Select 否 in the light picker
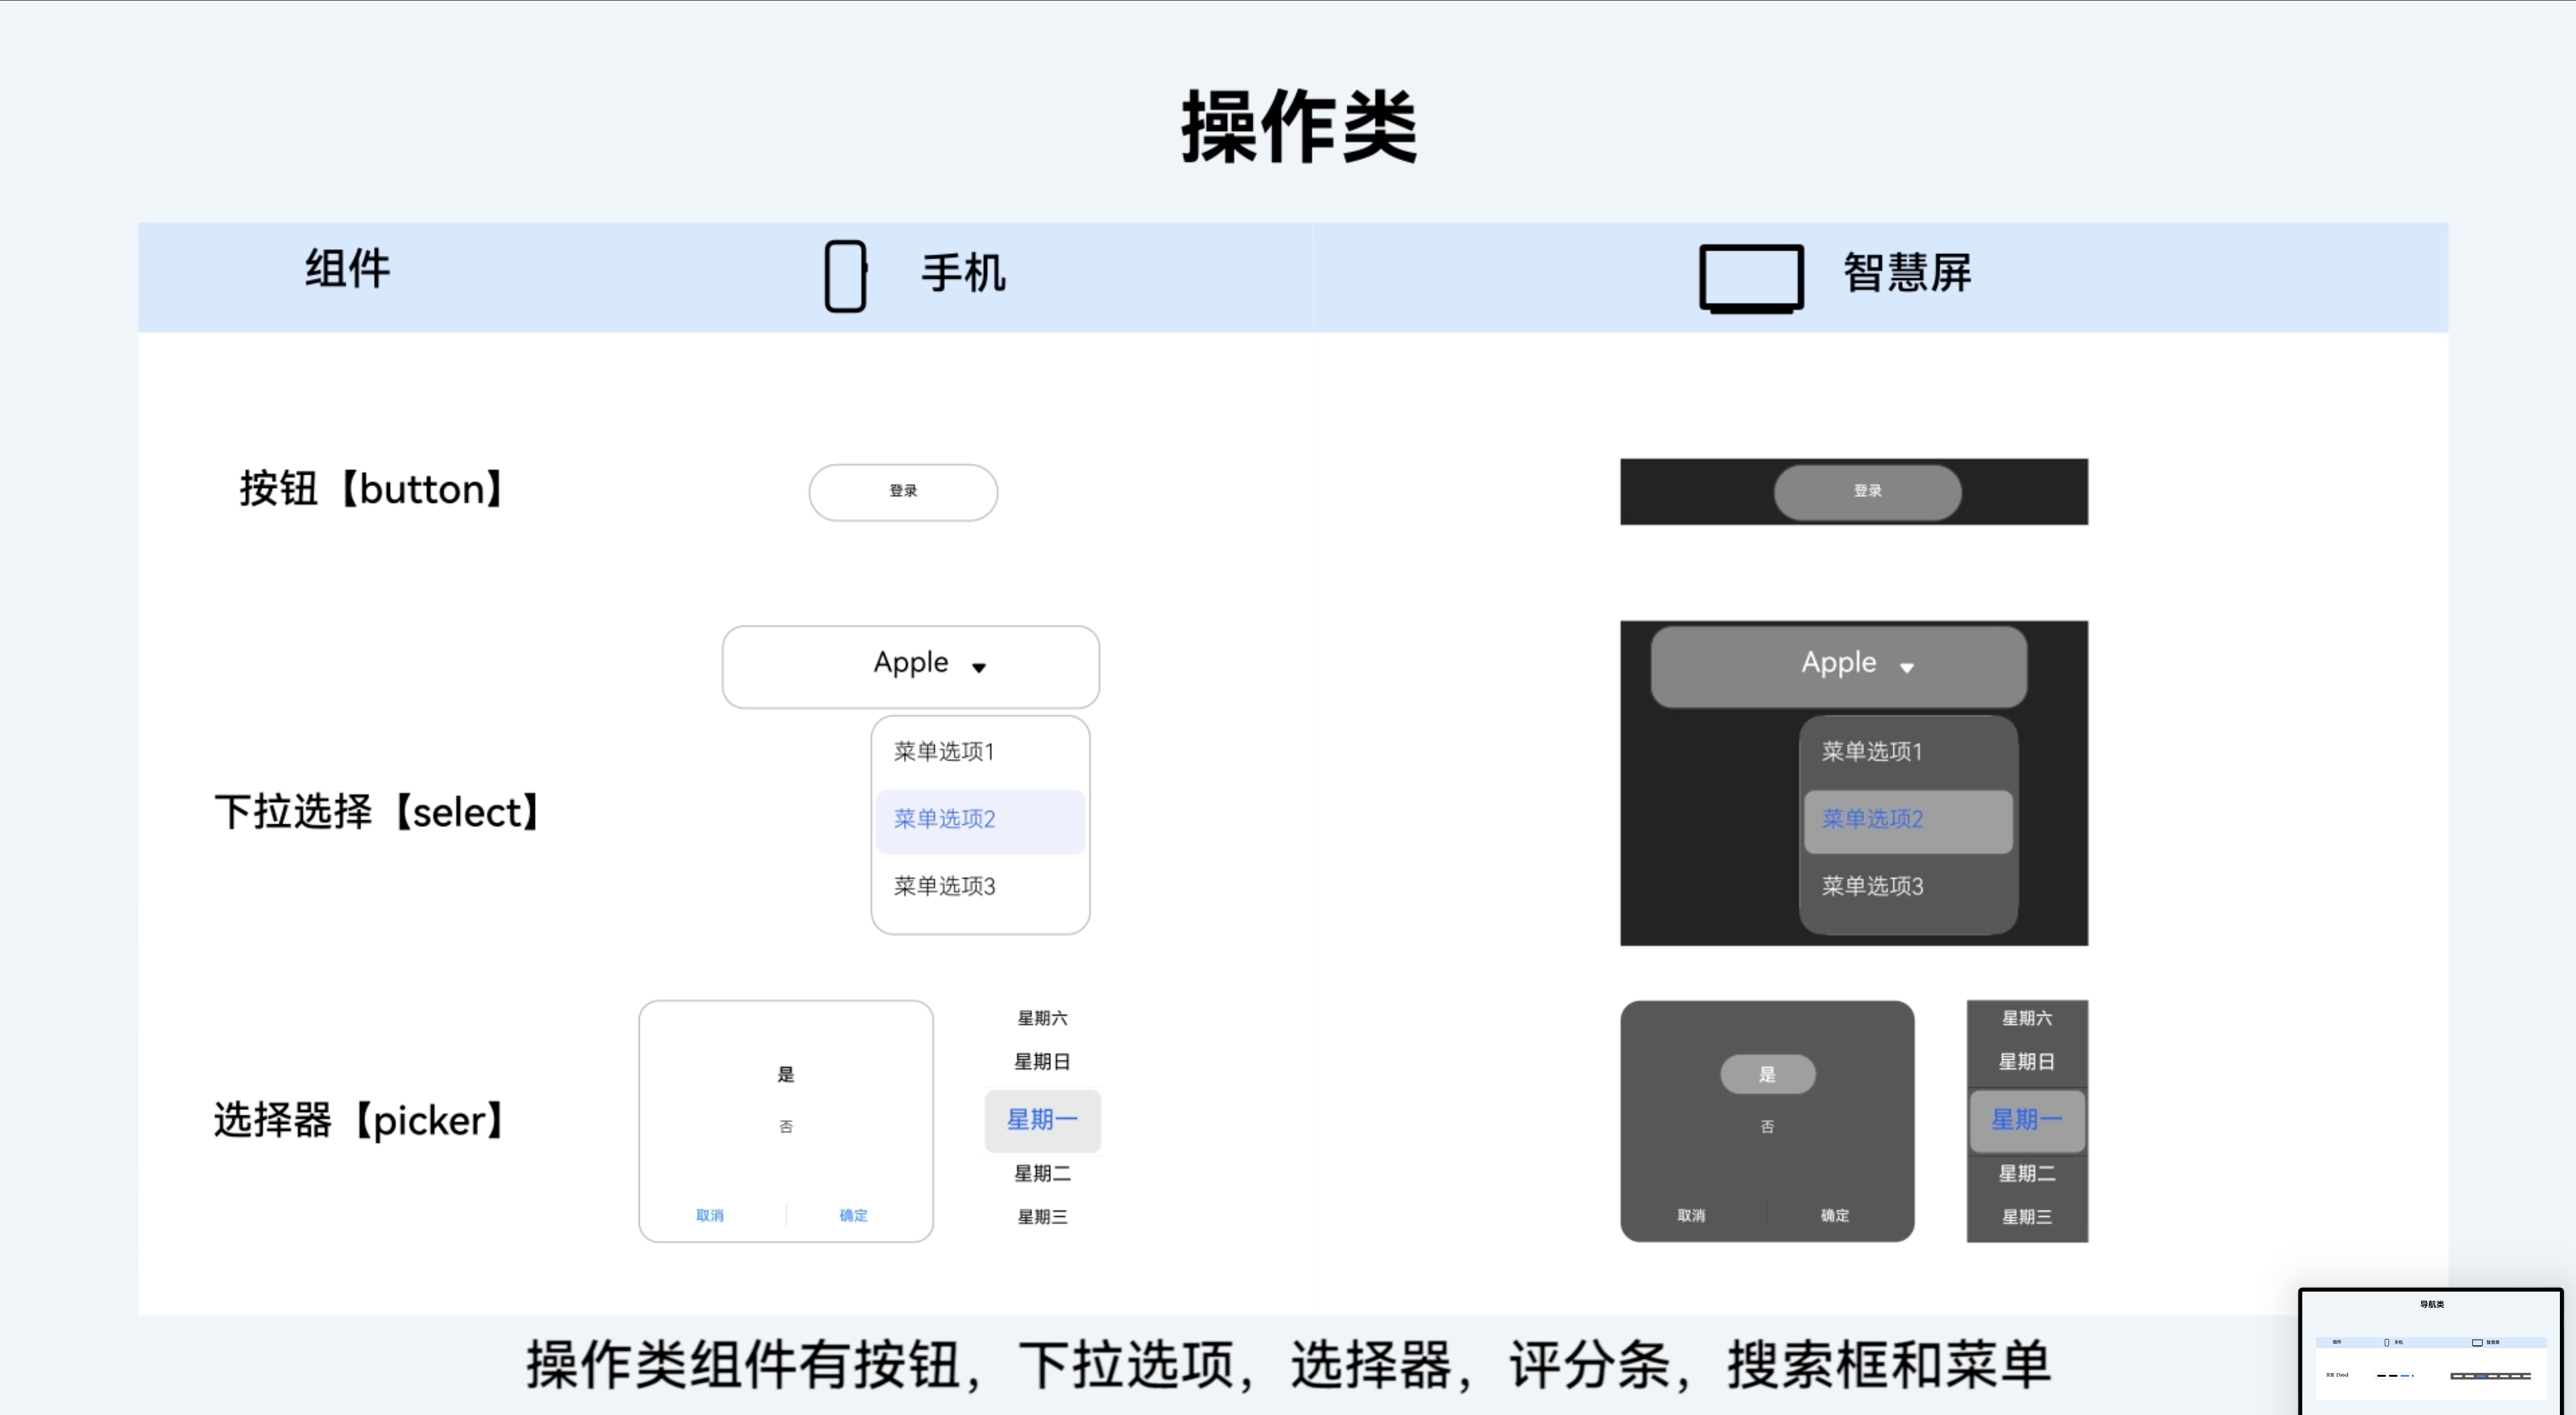 [786, 1126]
